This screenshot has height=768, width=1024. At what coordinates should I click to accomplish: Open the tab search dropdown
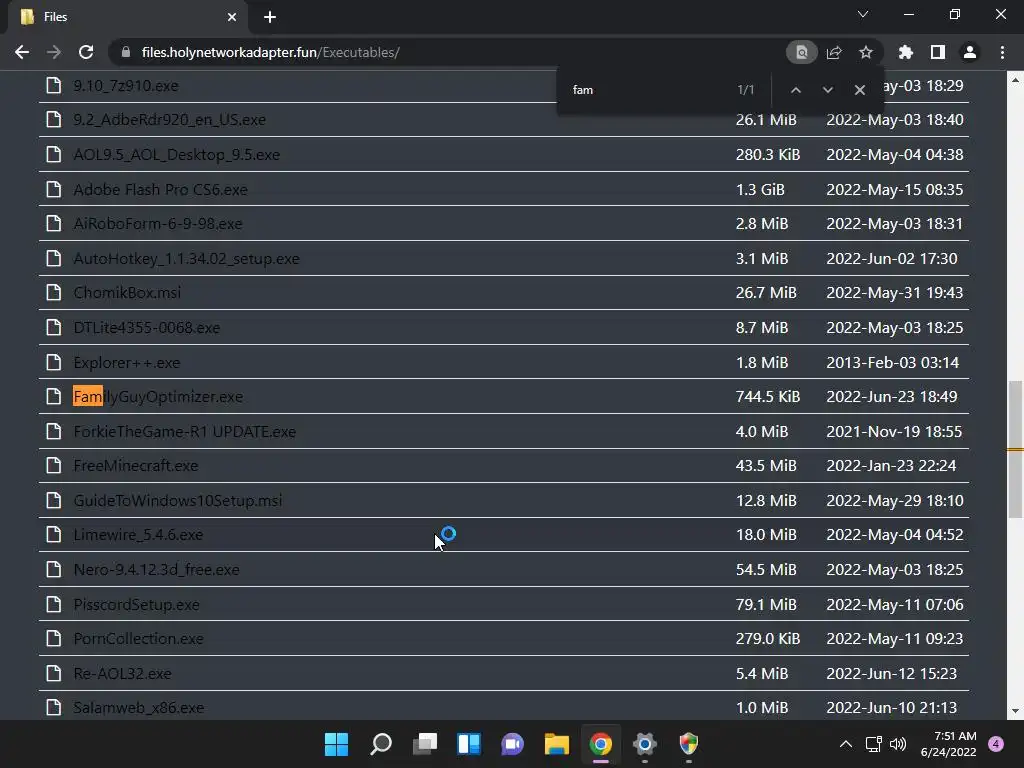tap(862, 14)
